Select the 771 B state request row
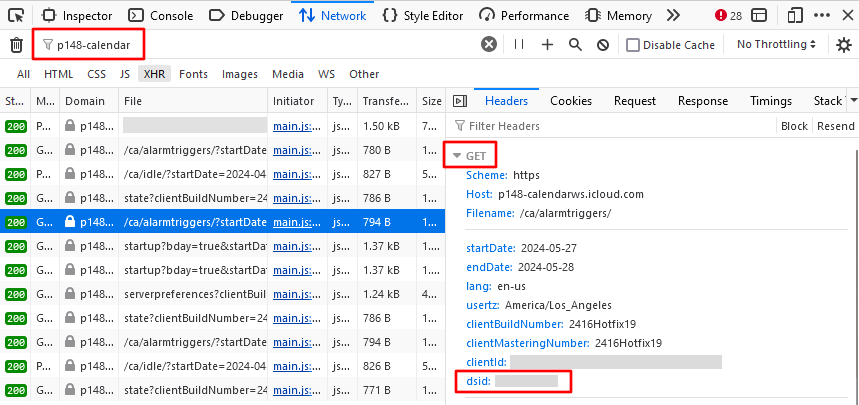 tap(222, 390)
